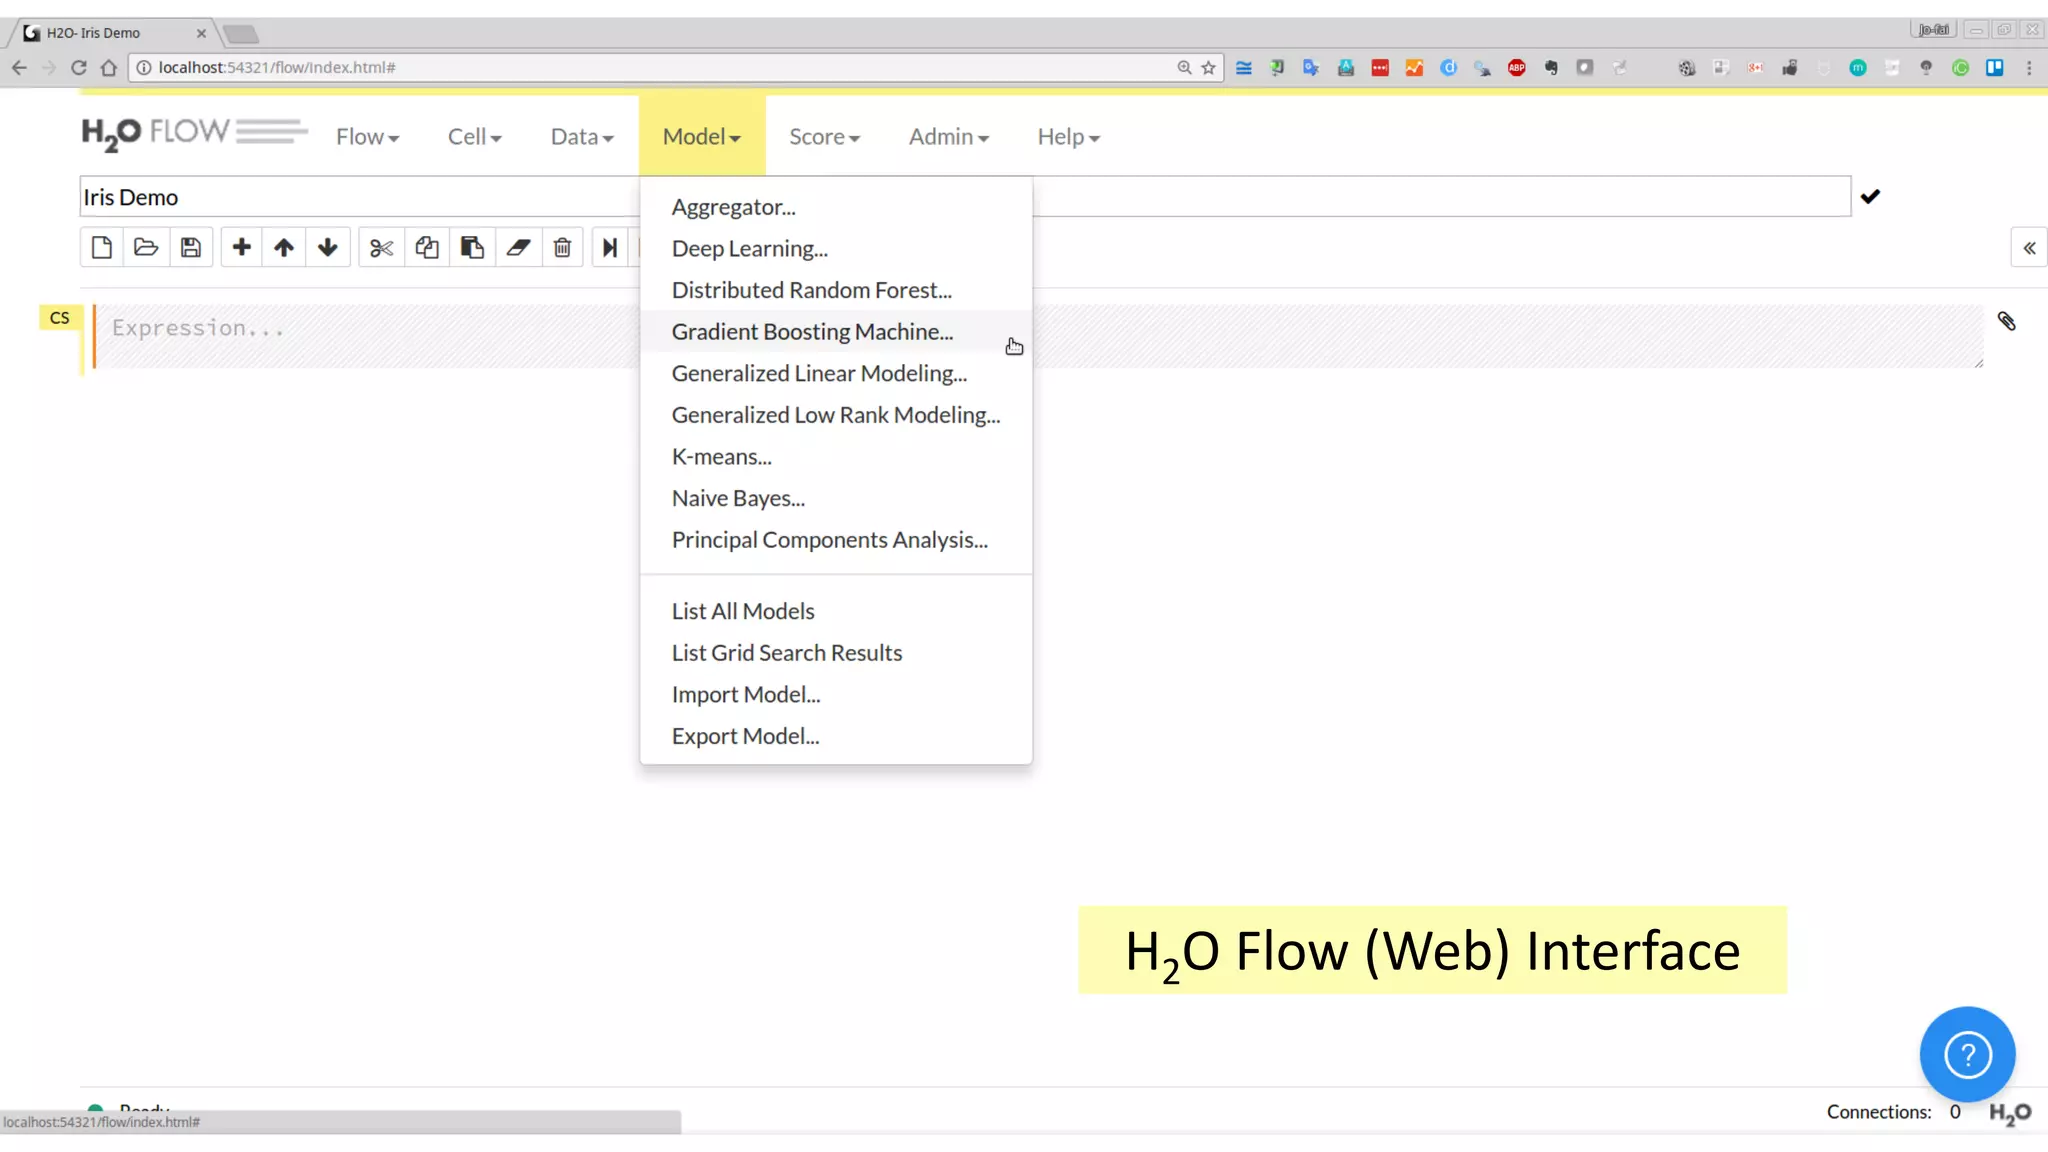Viewport: 2048px width, 1152px height.
Task: Collapse sidebar with double chevron
Action: click(2029, 248)
